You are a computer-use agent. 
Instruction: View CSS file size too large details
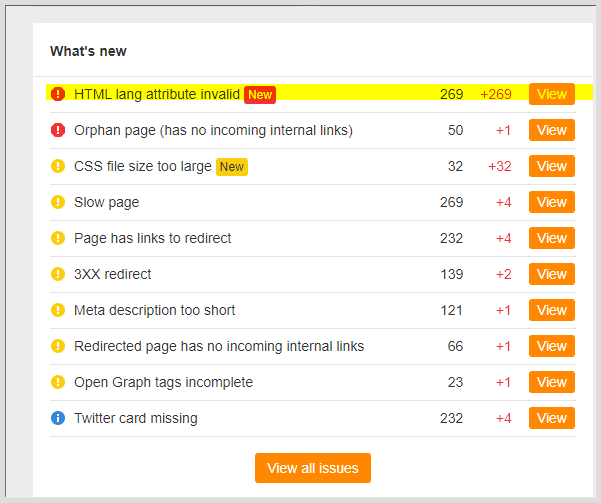coord(552,166)
